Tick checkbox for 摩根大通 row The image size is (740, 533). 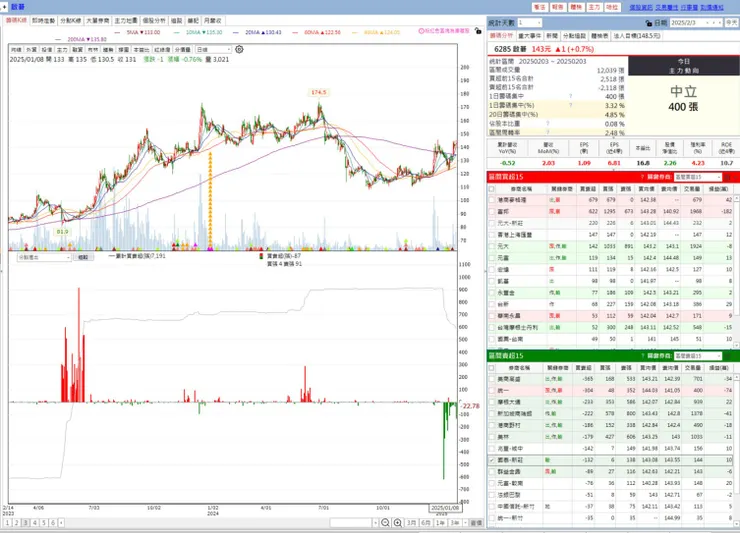coord(492,402)
